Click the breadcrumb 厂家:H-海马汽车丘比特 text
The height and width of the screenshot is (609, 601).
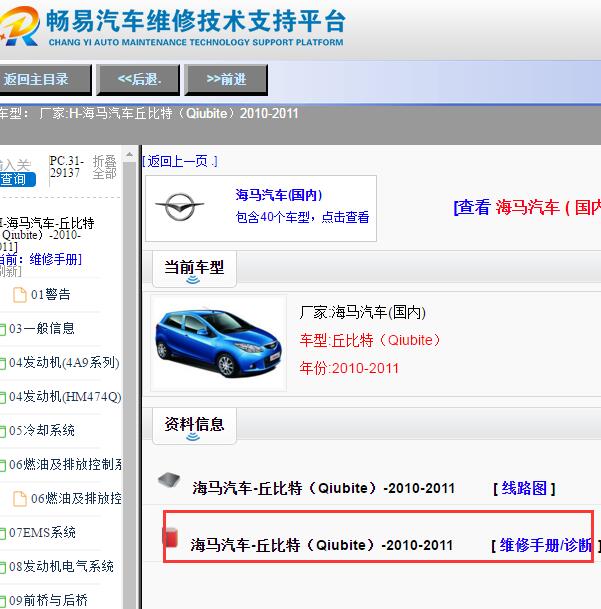(x=169, y=113)
